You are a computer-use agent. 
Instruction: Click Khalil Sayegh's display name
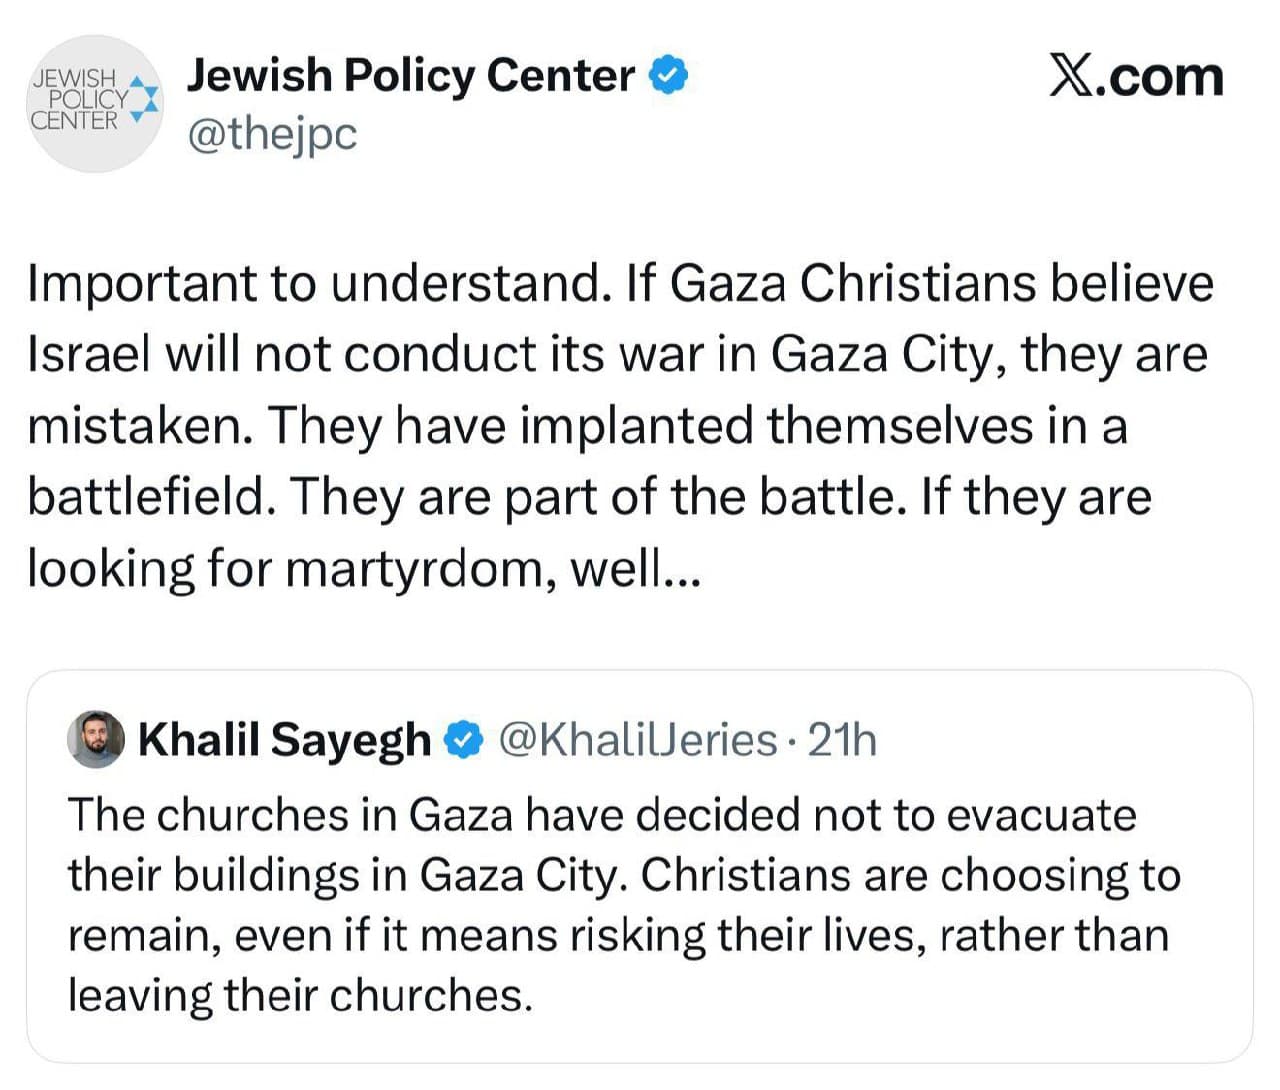(283, 740)
